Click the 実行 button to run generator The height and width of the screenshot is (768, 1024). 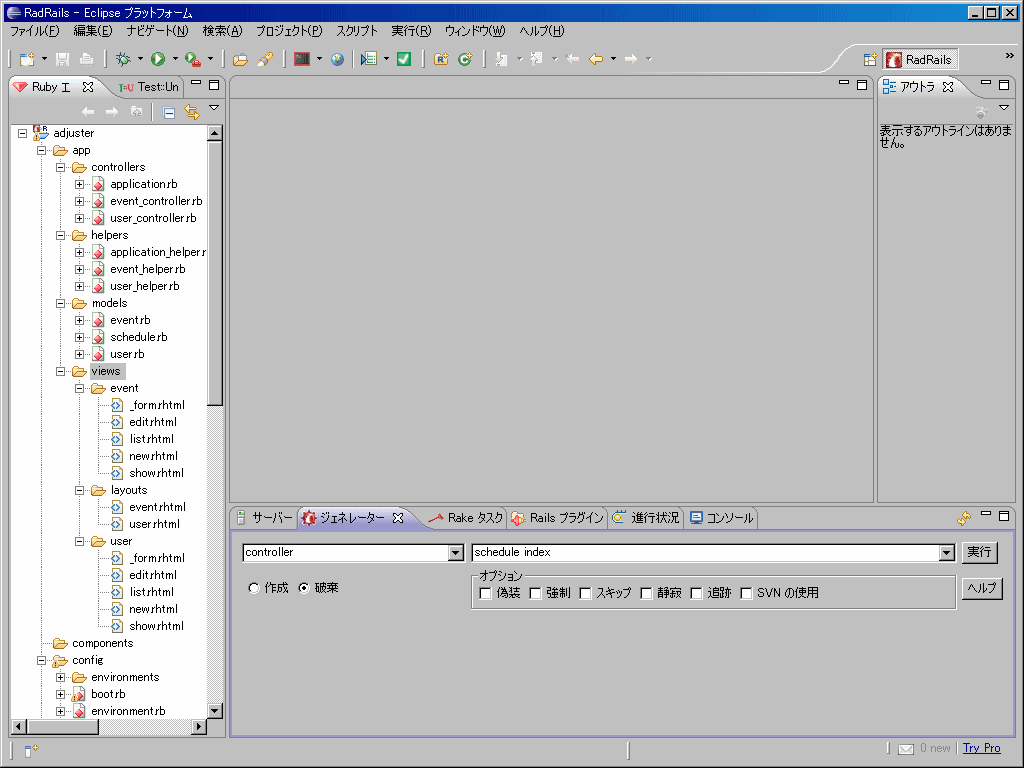coord(979,552)
